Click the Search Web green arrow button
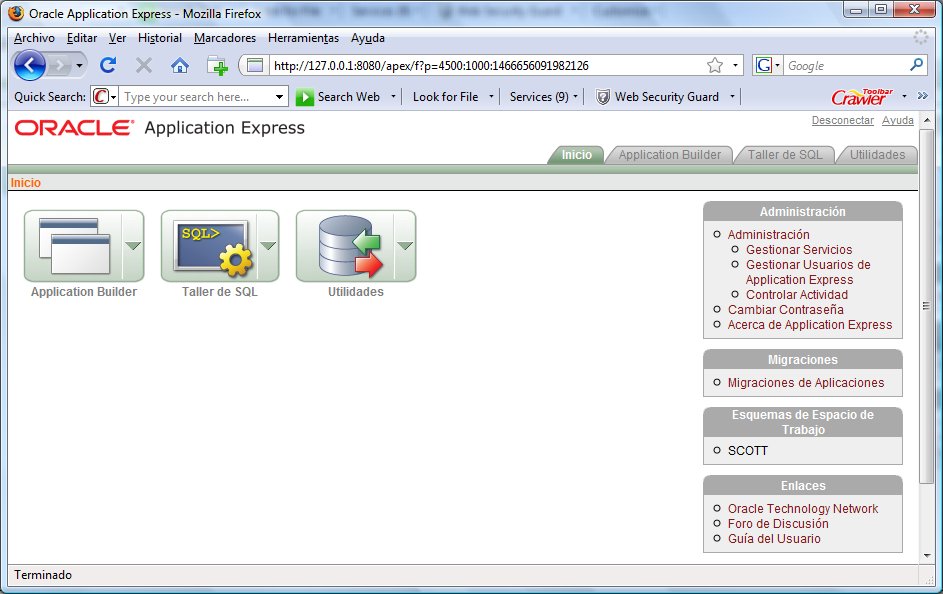Image resolution: width=943 pixels, height=594 pixels. [304, 97]
